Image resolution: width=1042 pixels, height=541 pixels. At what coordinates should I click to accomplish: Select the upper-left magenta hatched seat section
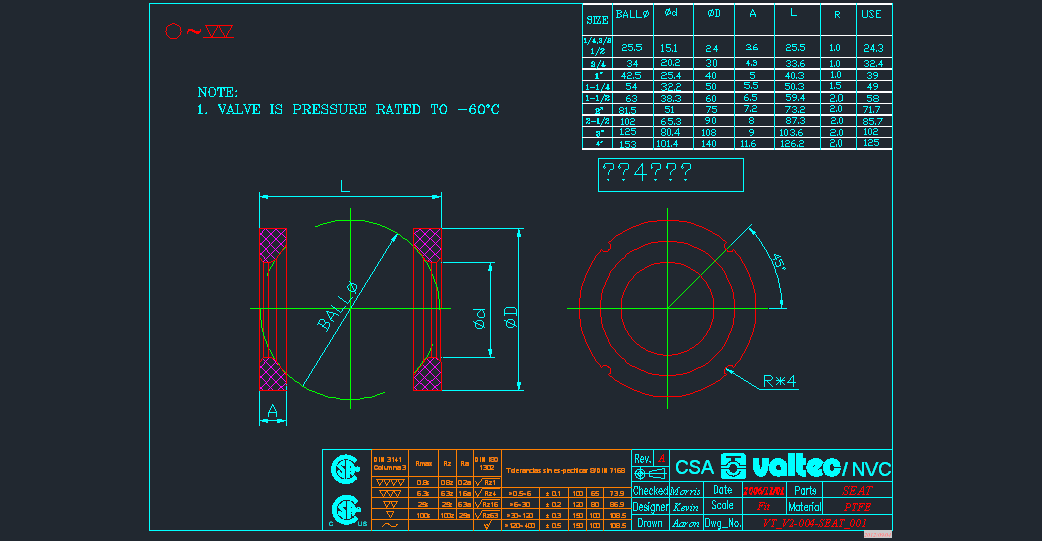(273, 245)
